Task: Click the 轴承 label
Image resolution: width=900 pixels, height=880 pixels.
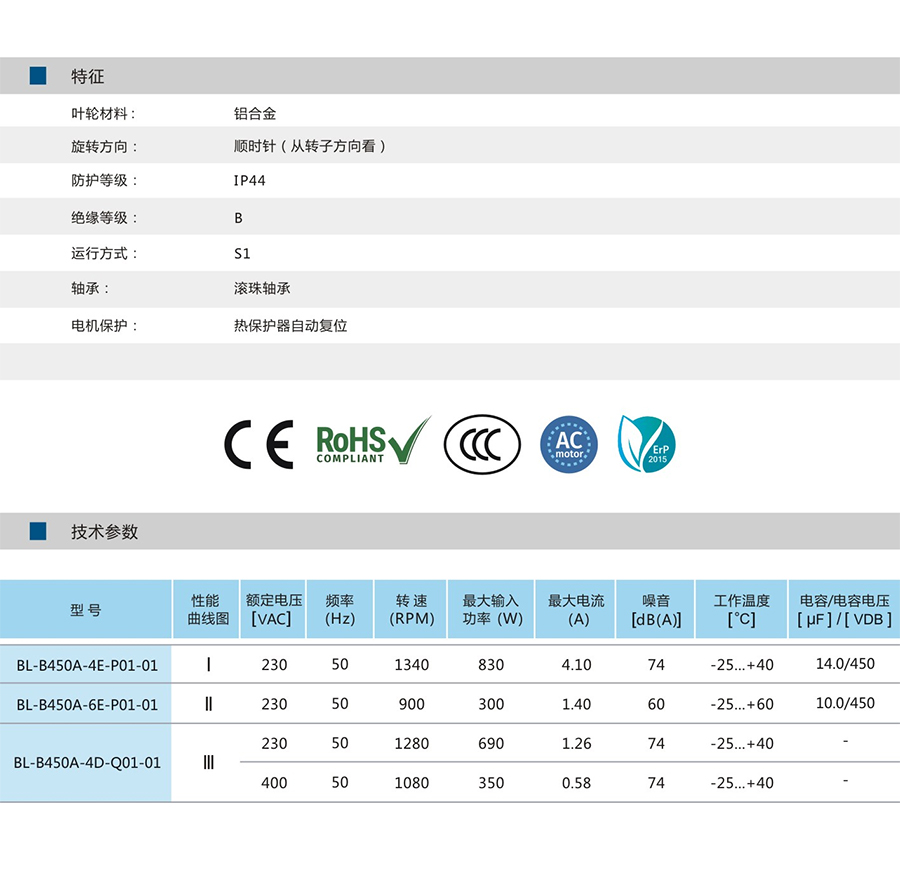Action: point(90,288)
